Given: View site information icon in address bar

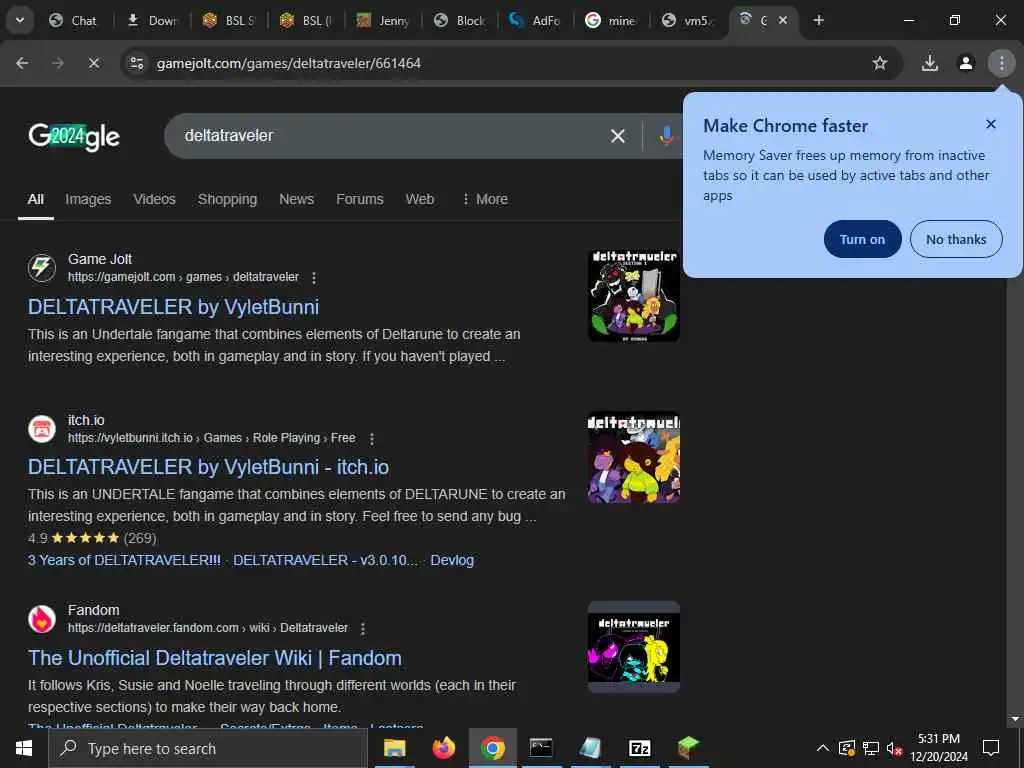Looking at the screenshot, I should point(136,63).
